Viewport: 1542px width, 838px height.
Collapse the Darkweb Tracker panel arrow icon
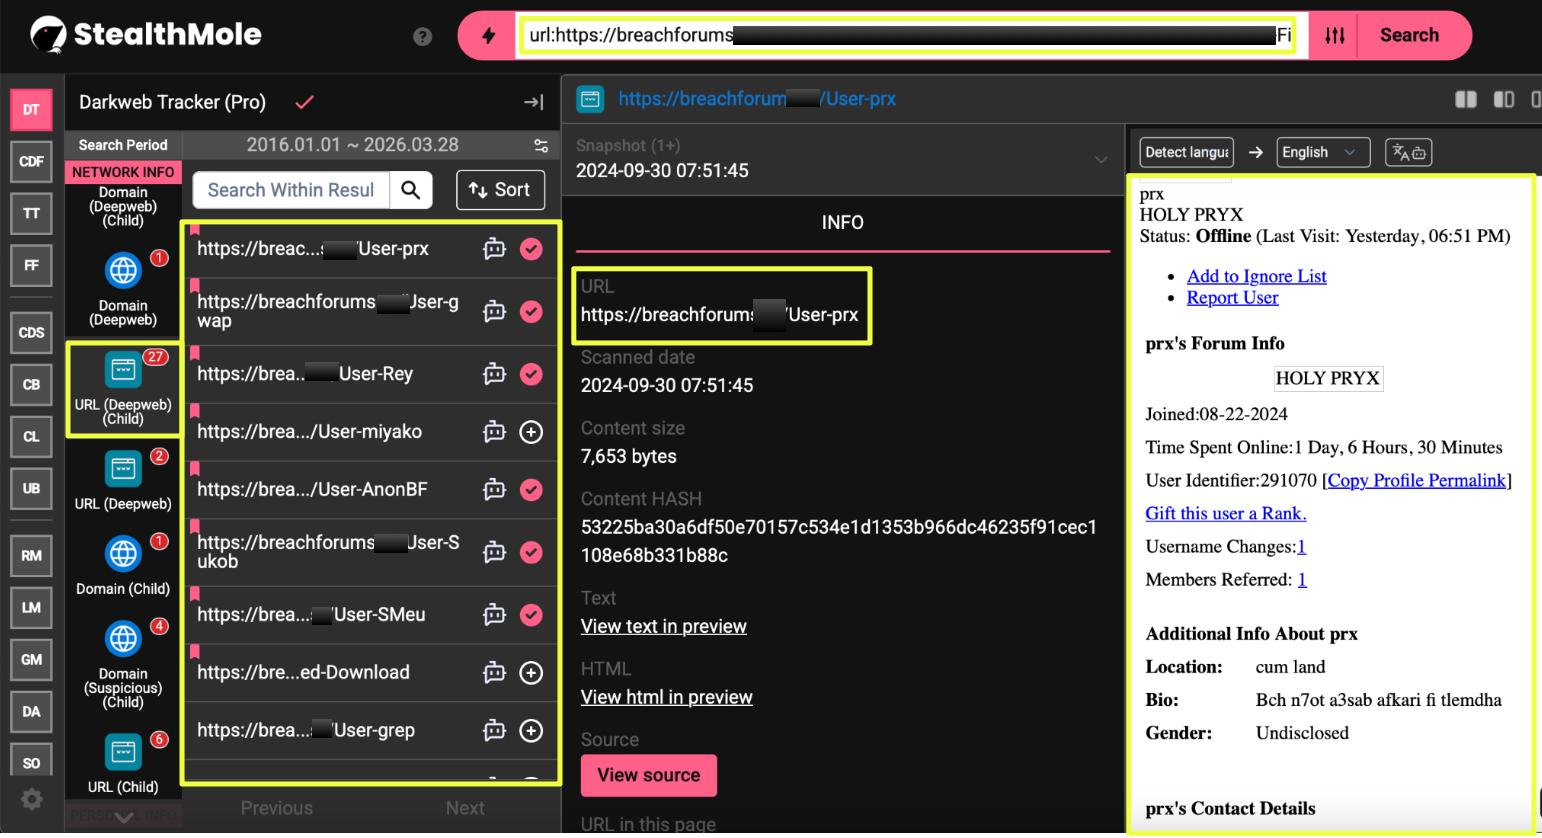(x=534, y=102)
